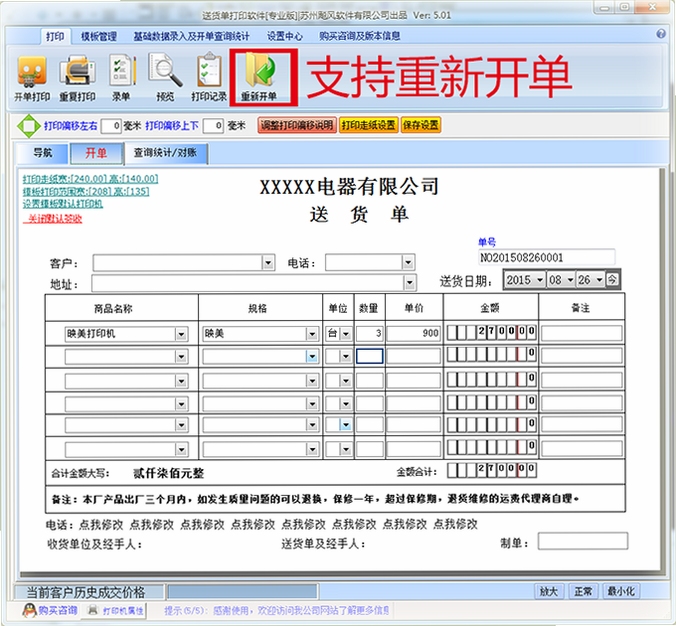Open 购买咨询及版本信息 tab
Image resolution: width=676 pixels, height=626 pixels.
pyautogui.click(x=360, y=36)
